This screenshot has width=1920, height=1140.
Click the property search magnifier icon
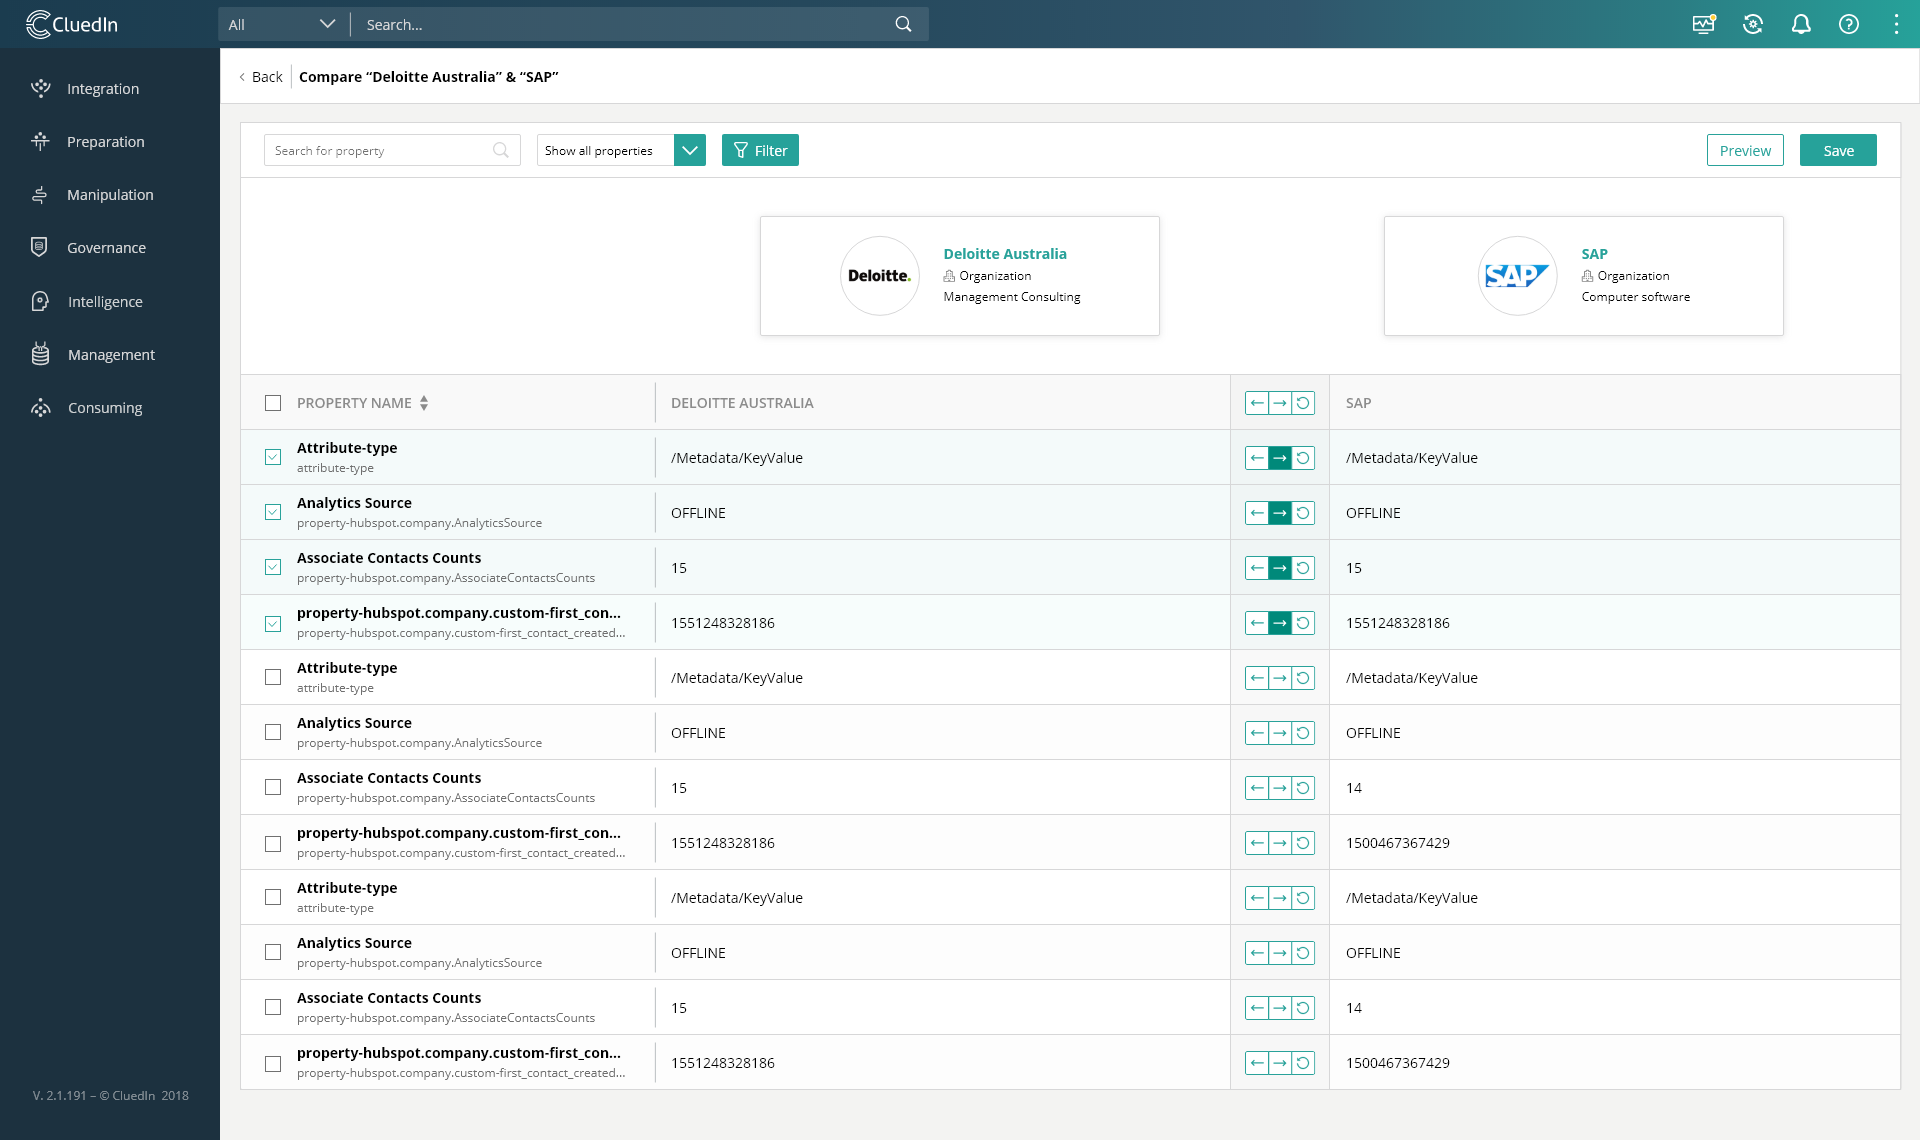(x=501, y=150)
